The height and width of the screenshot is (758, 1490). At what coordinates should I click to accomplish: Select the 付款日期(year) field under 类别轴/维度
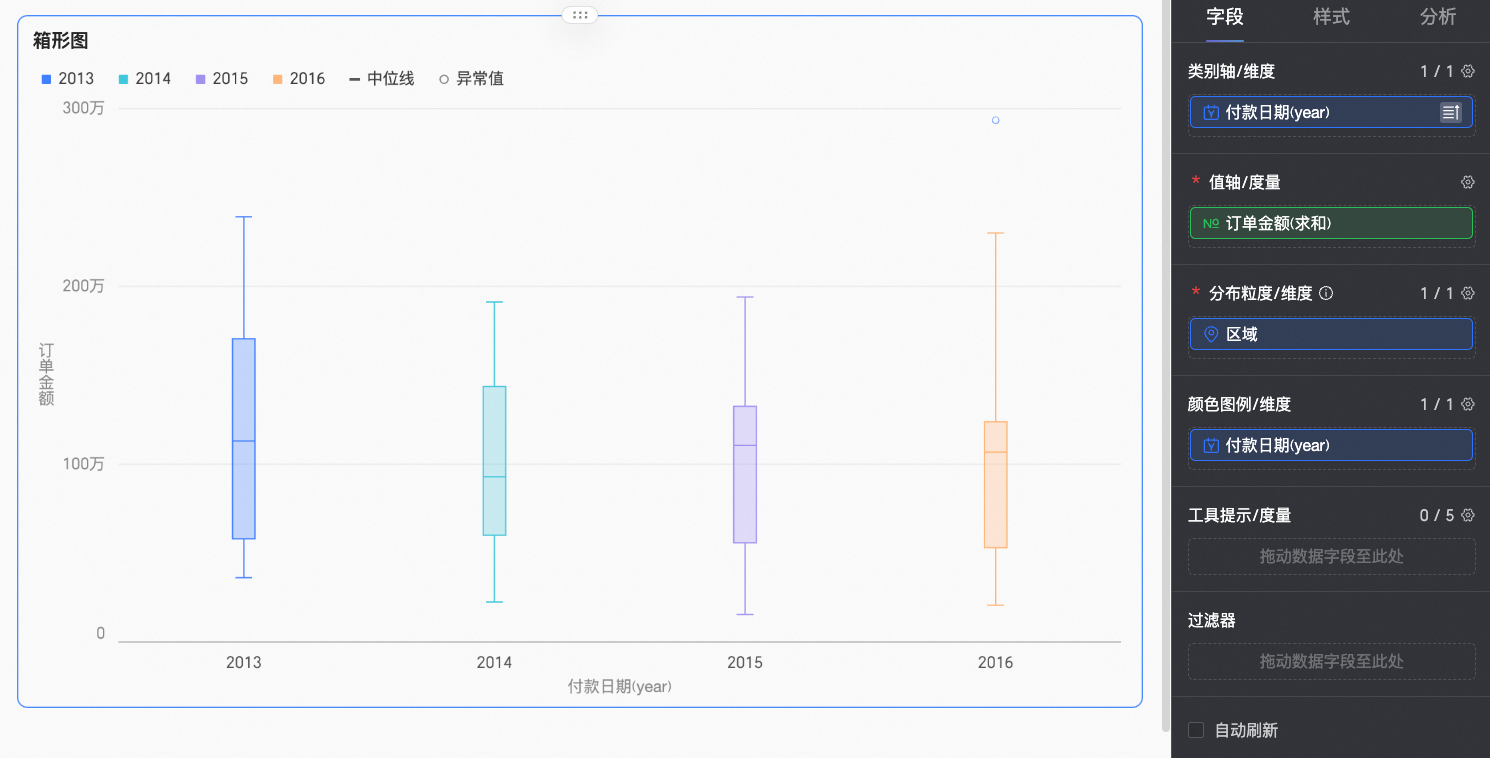(x=1331, y=112)
